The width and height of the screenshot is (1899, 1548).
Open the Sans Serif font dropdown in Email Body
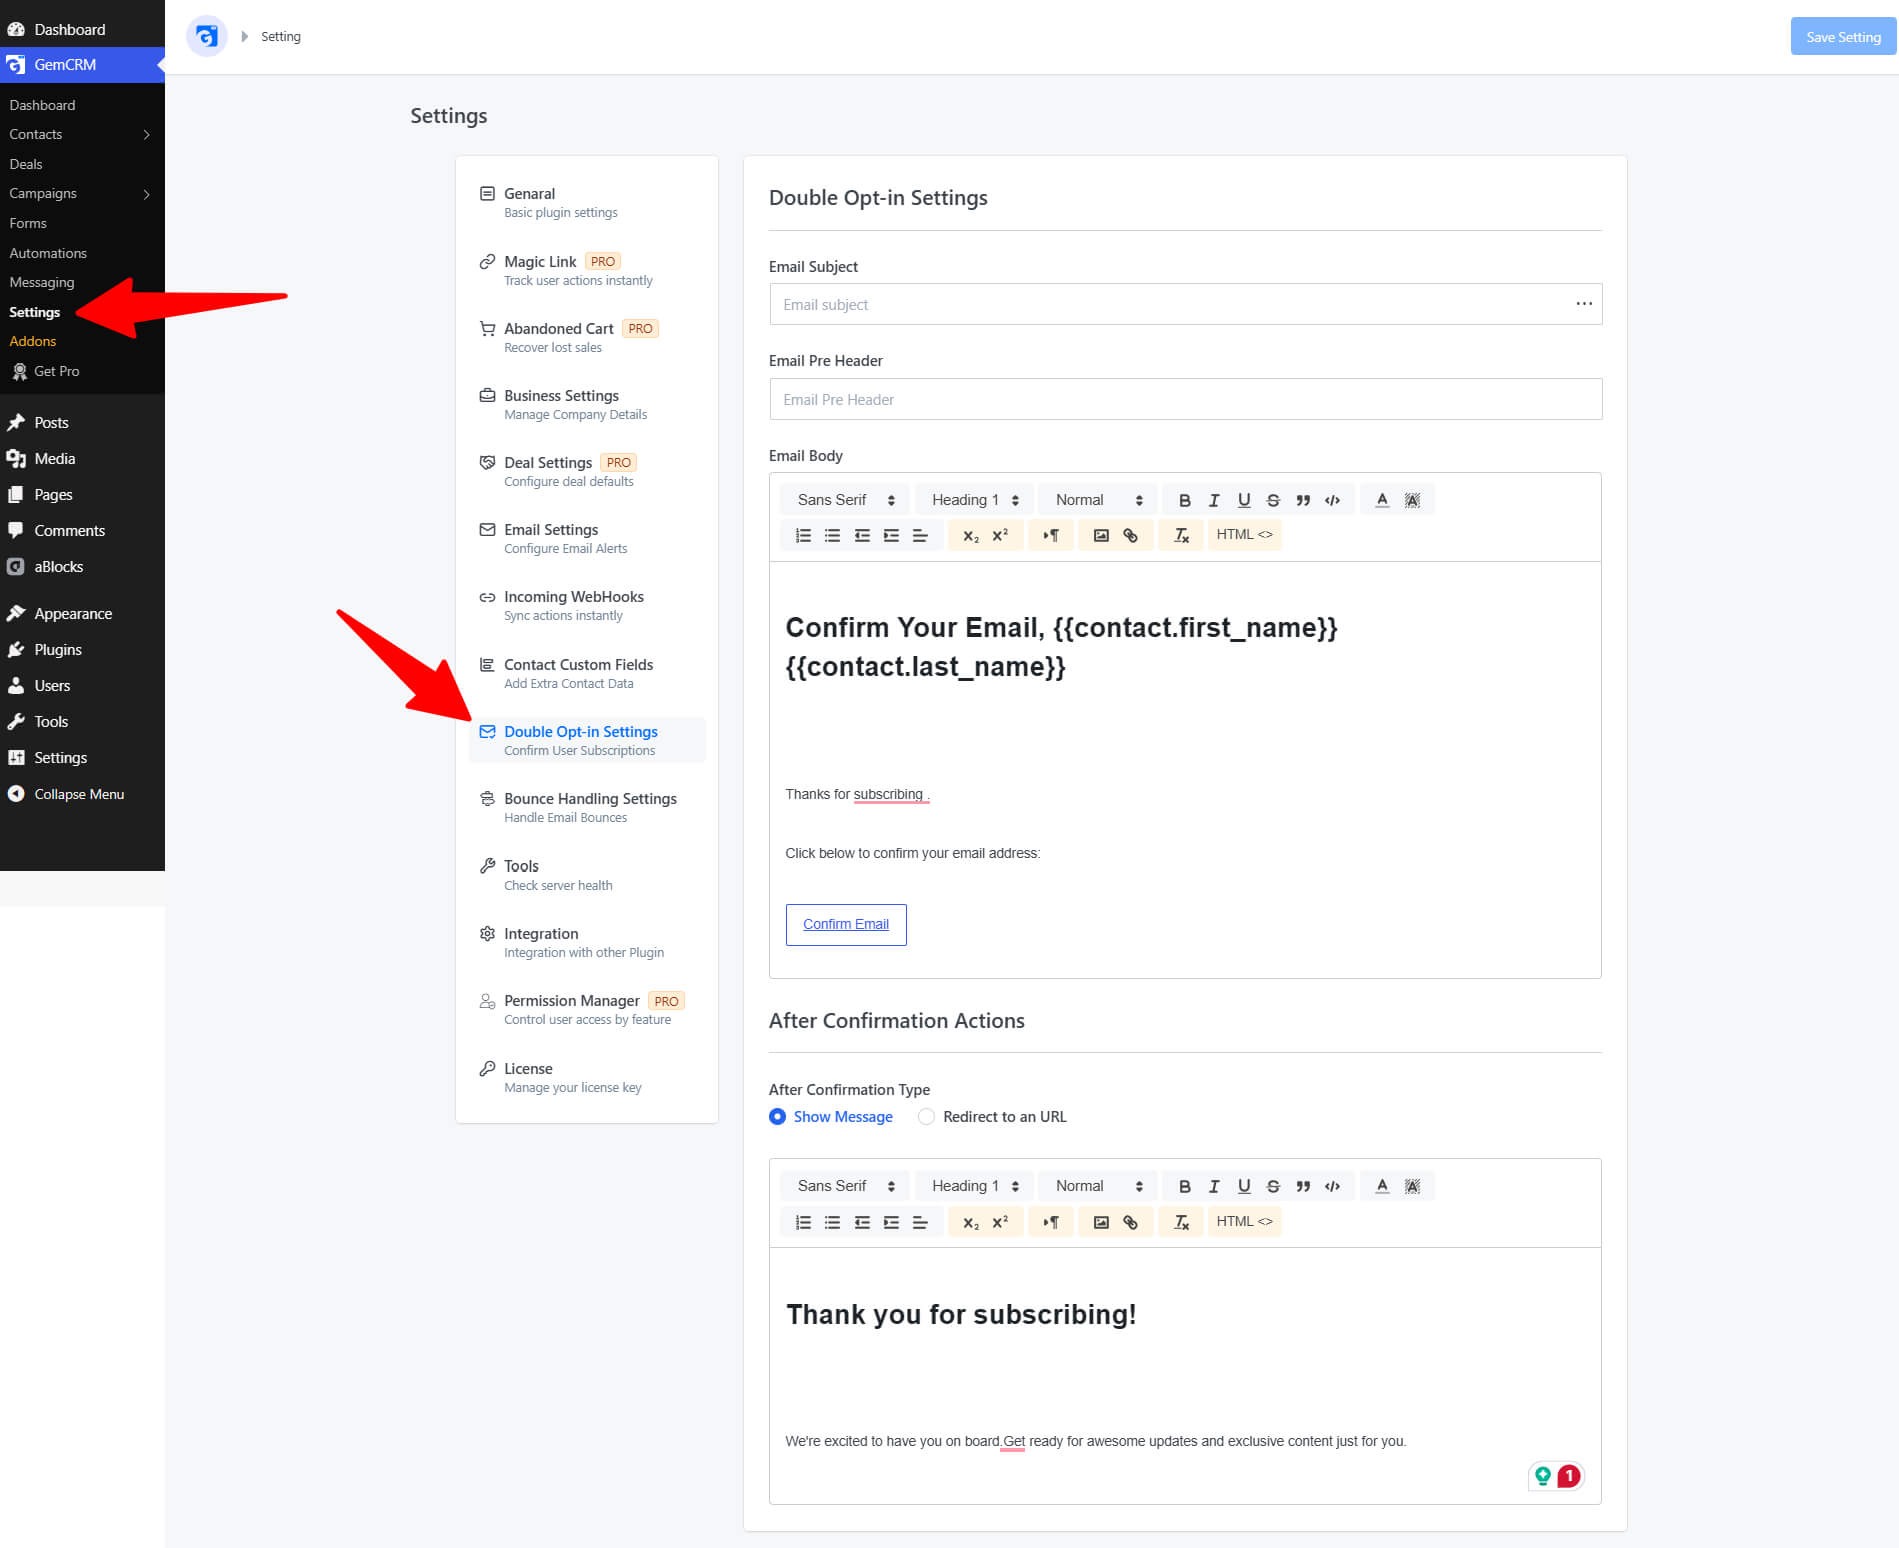845,500
